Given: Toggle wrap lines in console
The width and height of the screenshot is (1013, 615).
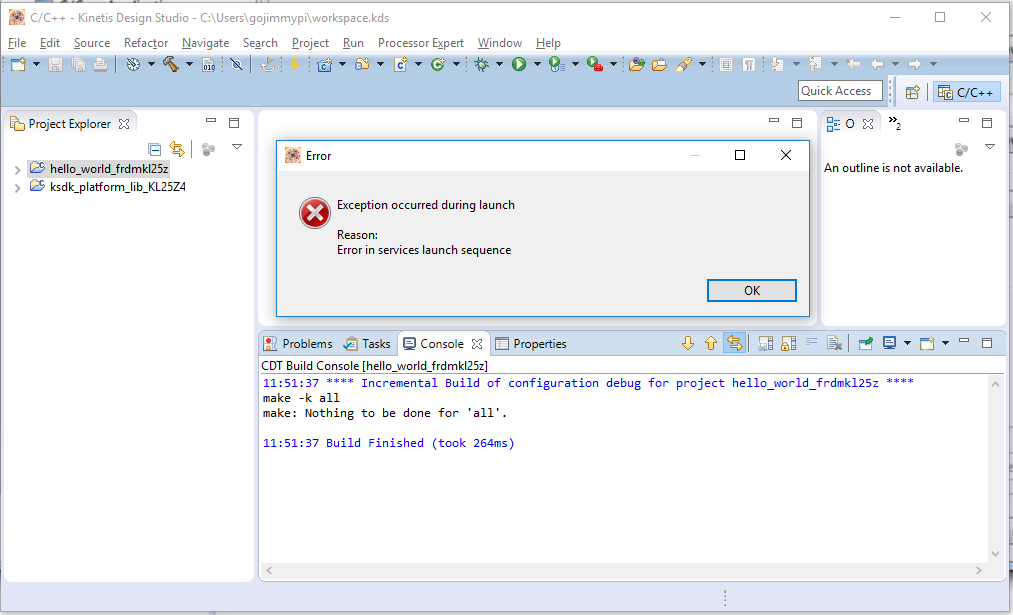Looking at the screenshot, I should [811, 343].
